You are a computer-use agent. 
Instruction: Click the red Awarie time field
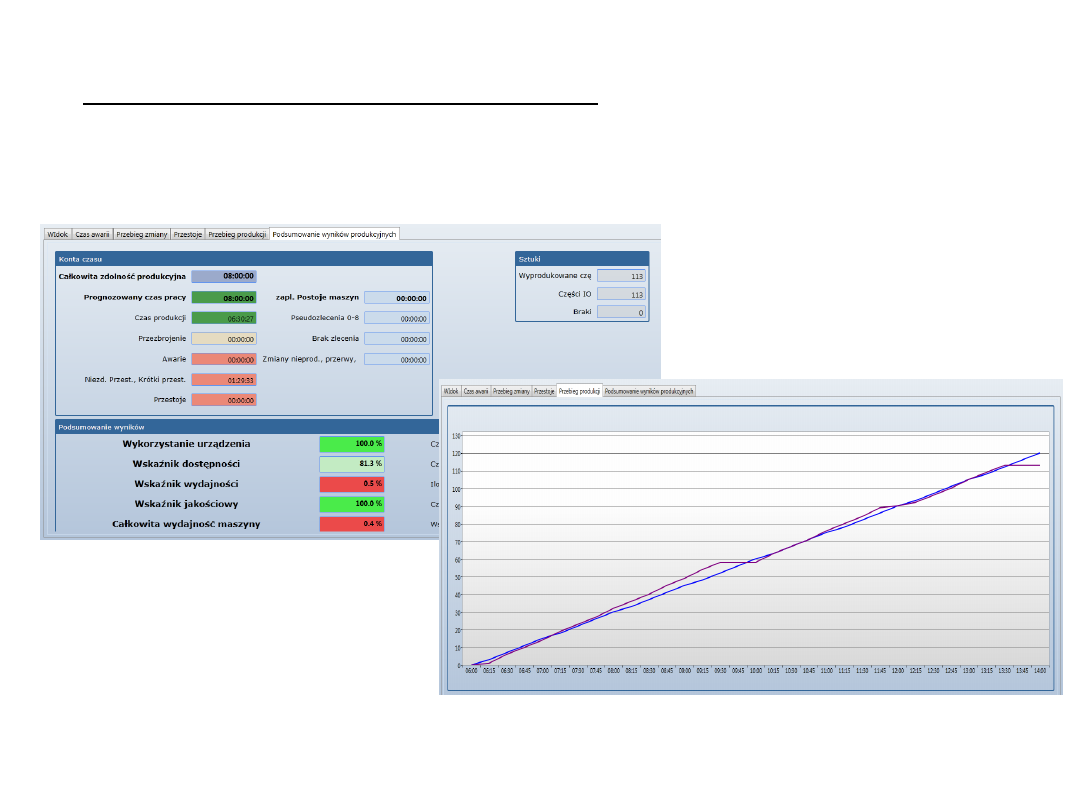[223, 359]
